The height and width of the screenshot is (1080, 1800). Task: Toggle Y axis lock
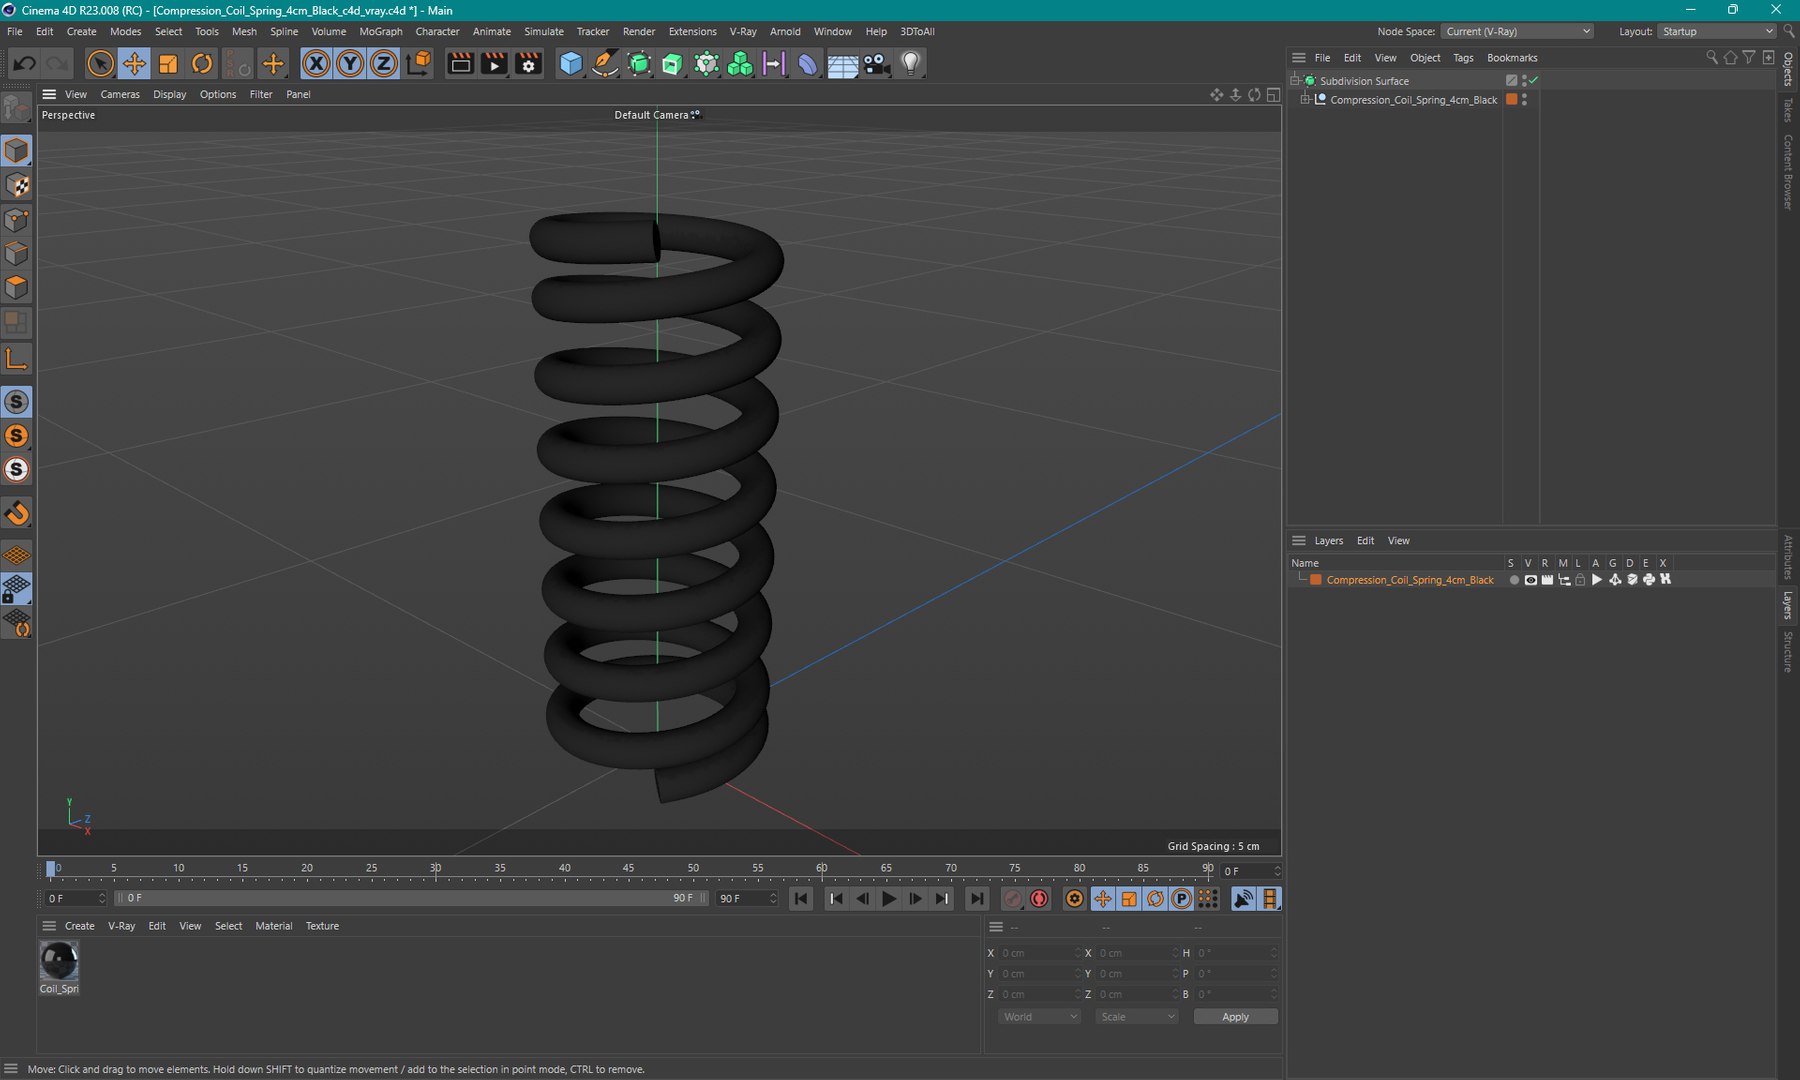[x=350, y=64]
